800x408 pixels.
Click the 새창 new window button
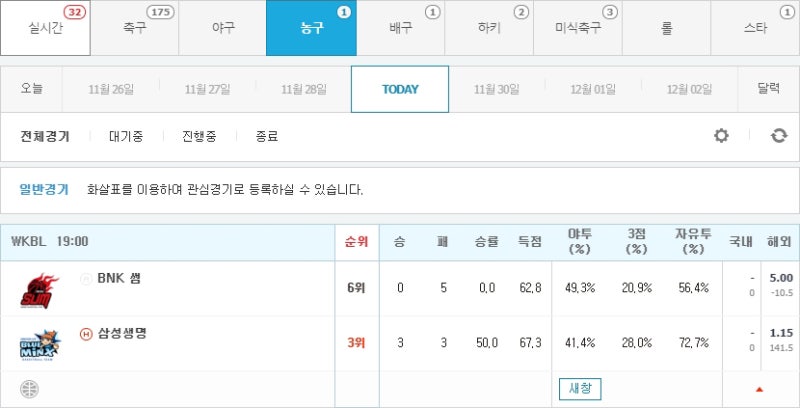[580, 388]
